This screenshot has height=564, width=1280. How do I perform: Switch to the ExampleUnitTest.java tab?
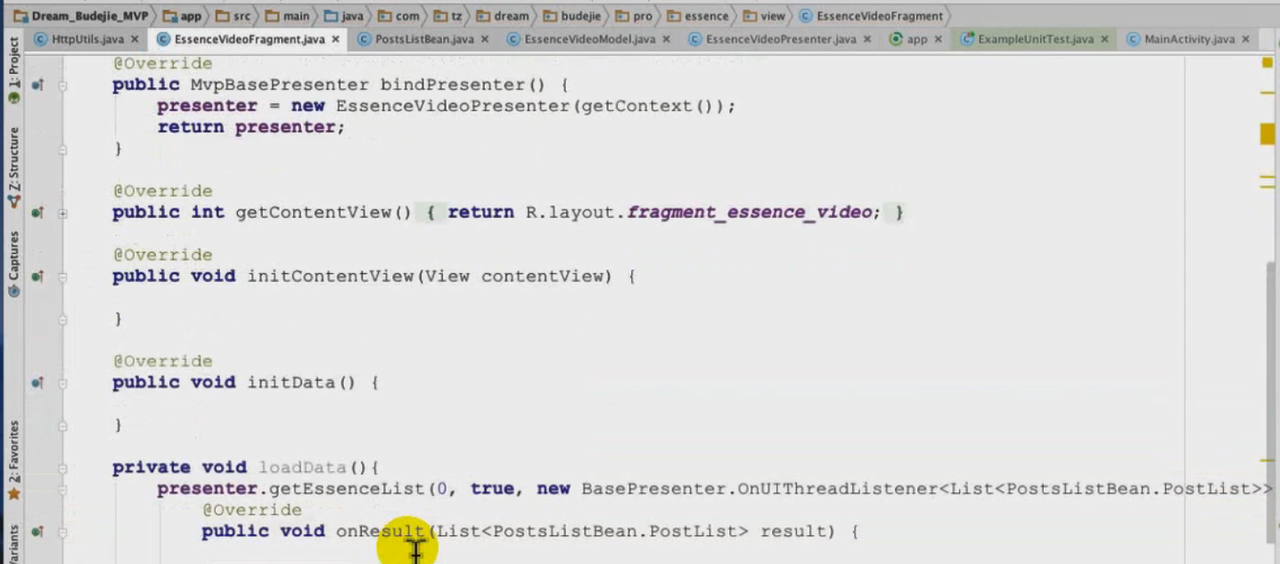click(1036, 39)
